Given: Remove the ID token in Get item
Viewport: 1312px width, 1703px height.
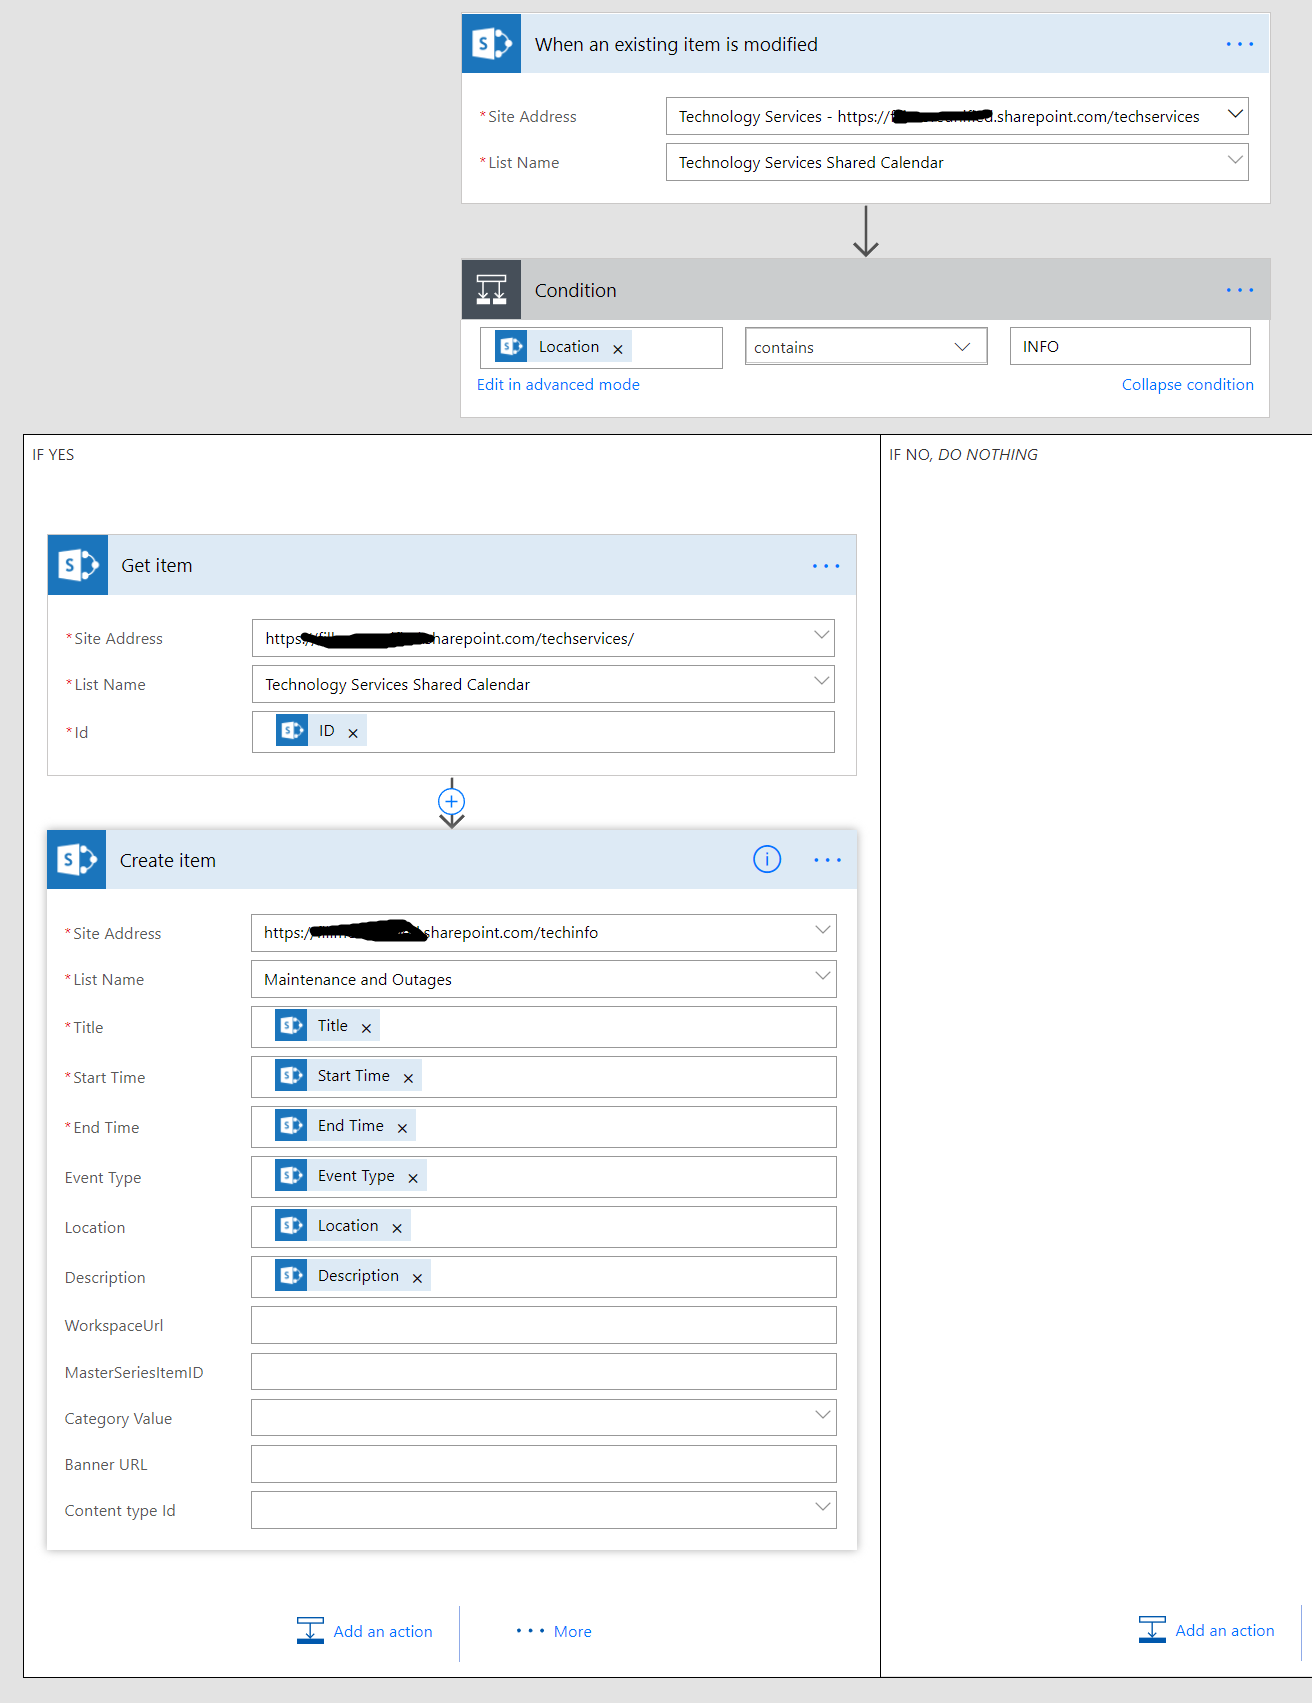Looking at the screenshot, I should point(353,733).
